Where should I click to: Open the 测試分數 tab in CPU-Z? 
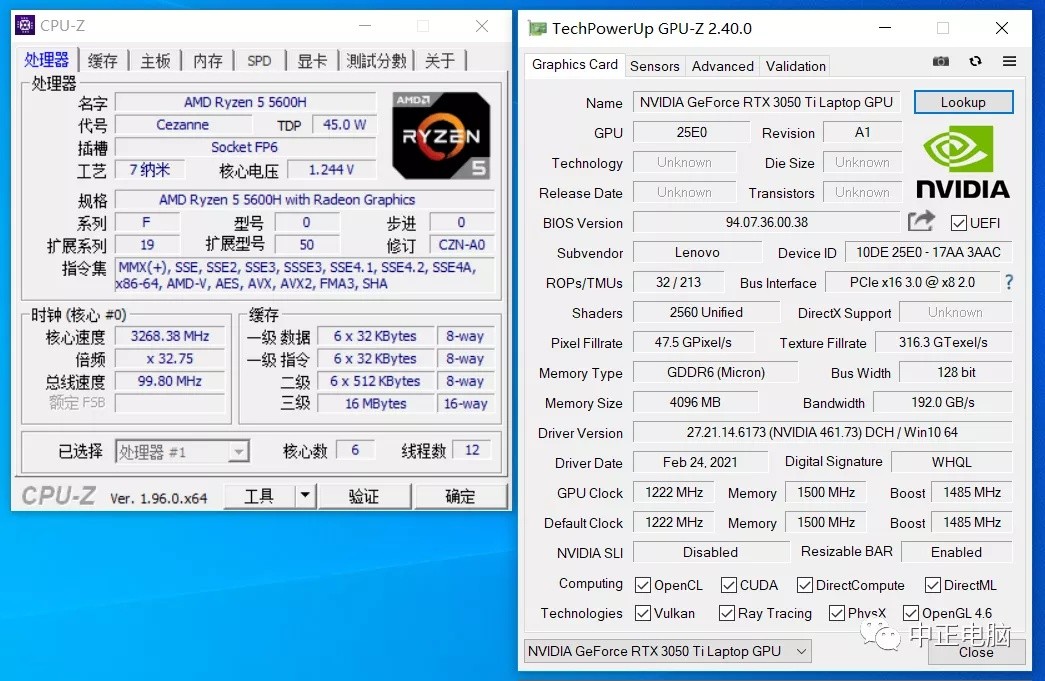pyautogui.click(x=376, y=61)
